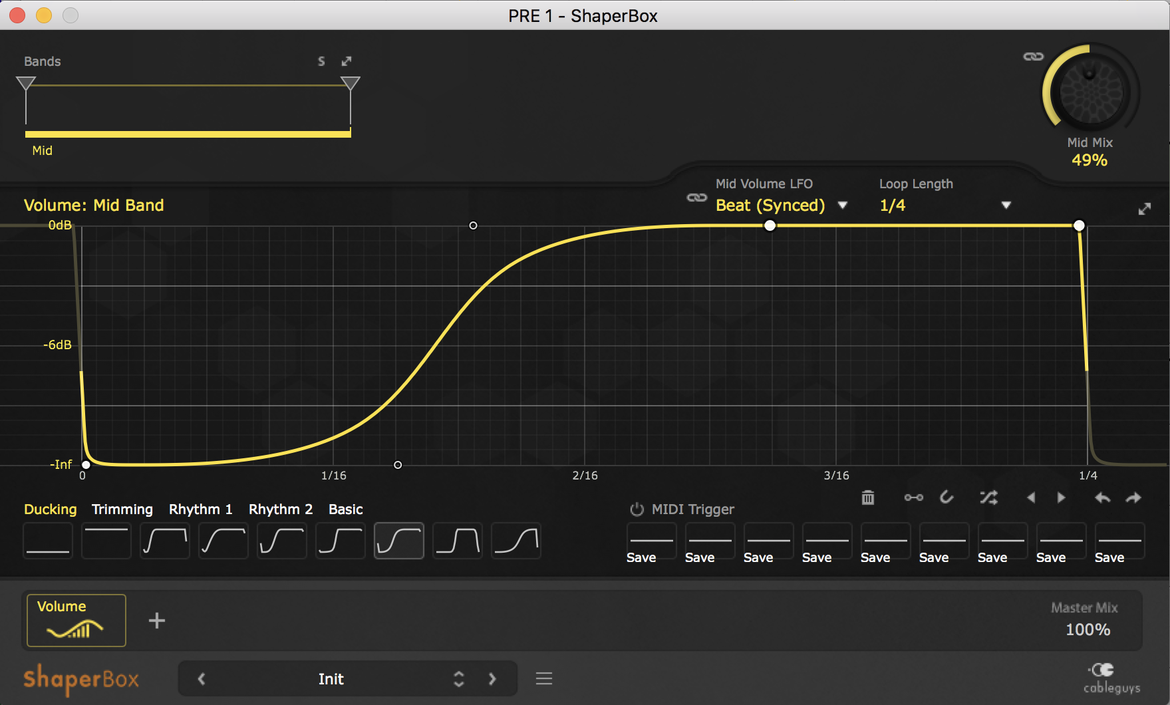Shift the wave left with the left triangle

1031,498
